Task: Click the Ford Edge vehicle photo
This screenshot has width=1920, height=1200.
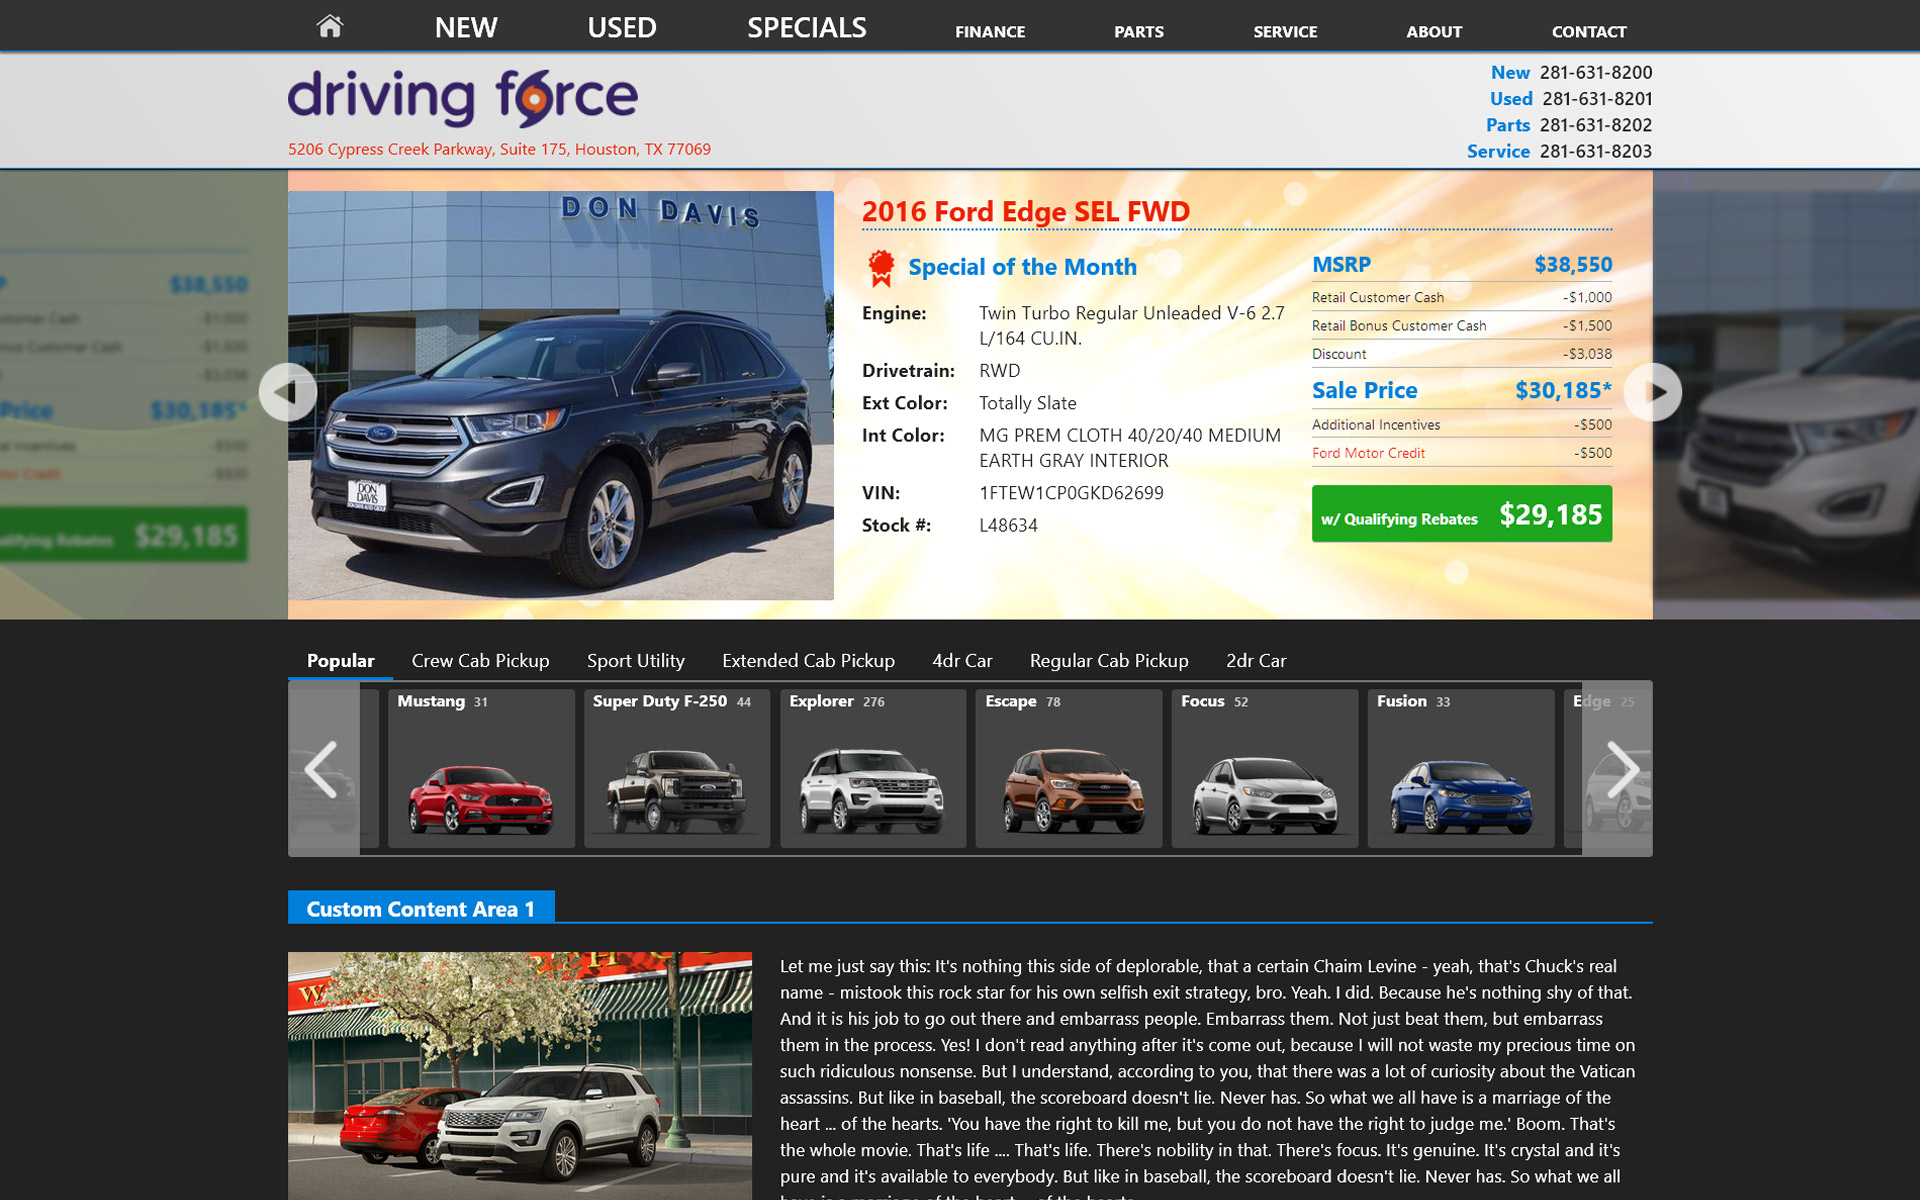Action: [x=561, y=395]
